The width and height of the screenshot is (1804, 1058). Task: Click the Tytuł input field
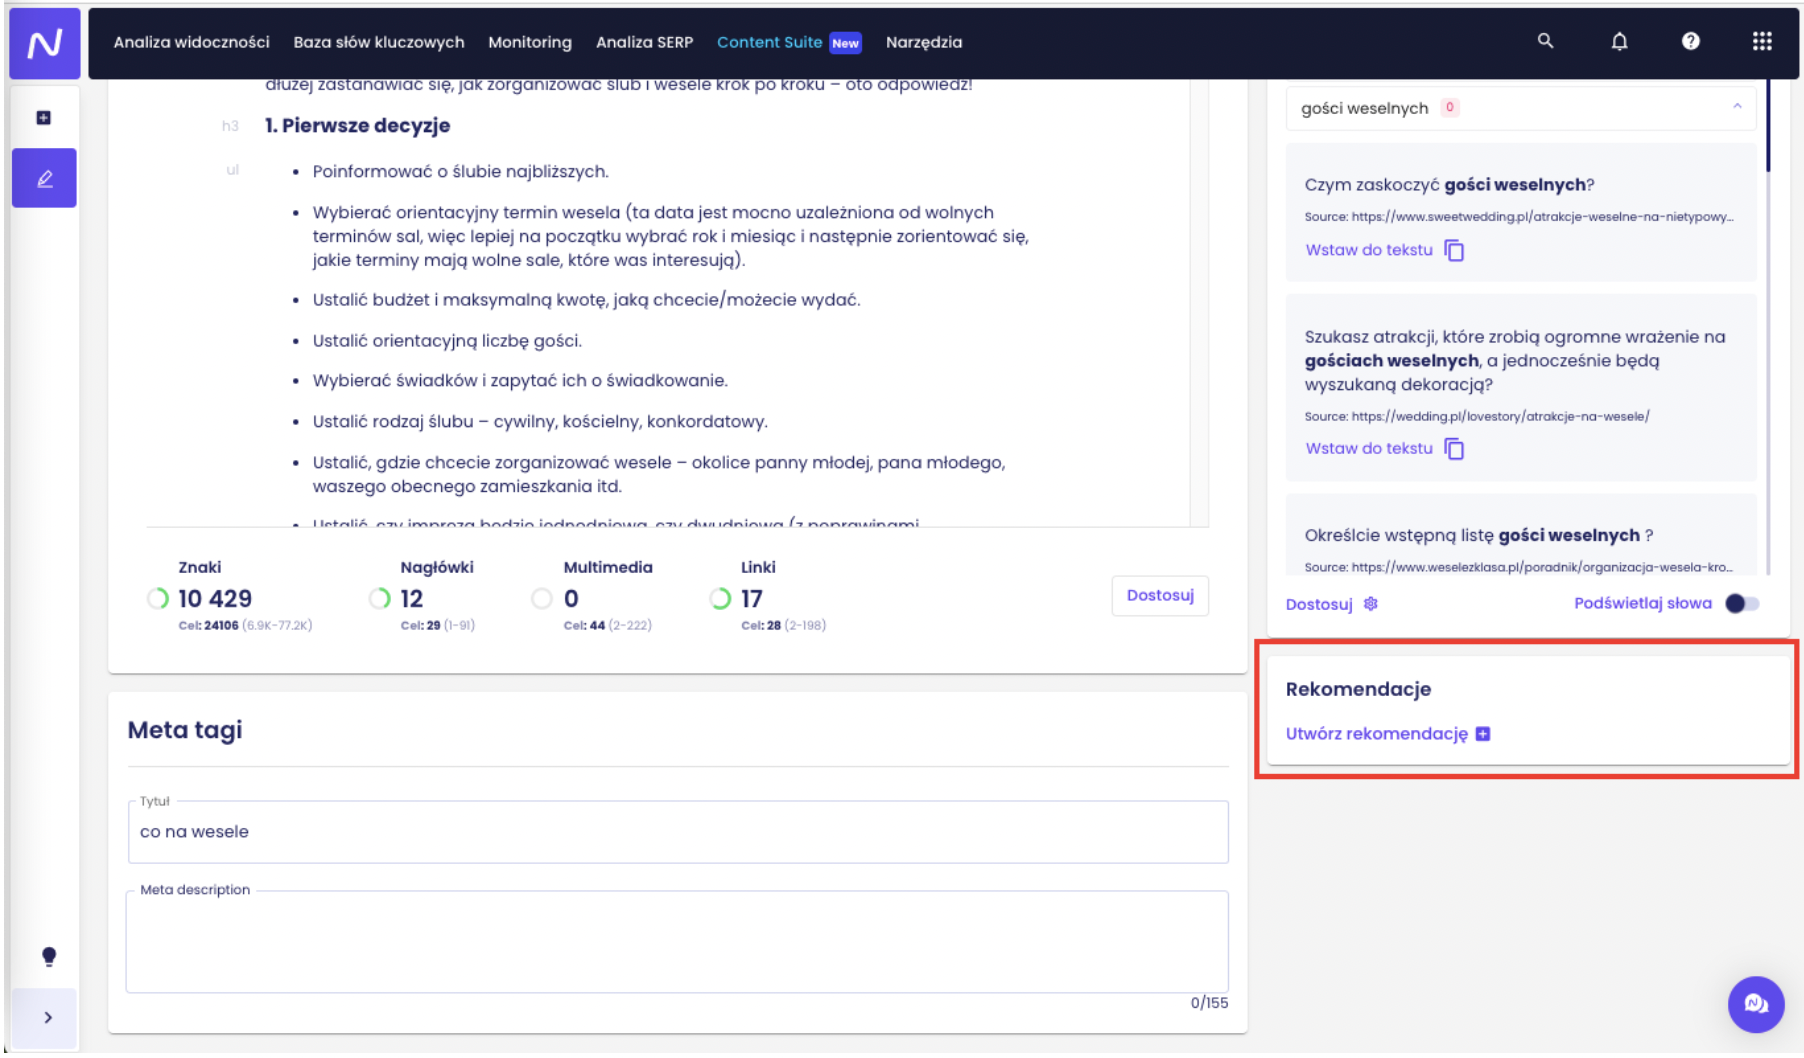coord(676,832)
